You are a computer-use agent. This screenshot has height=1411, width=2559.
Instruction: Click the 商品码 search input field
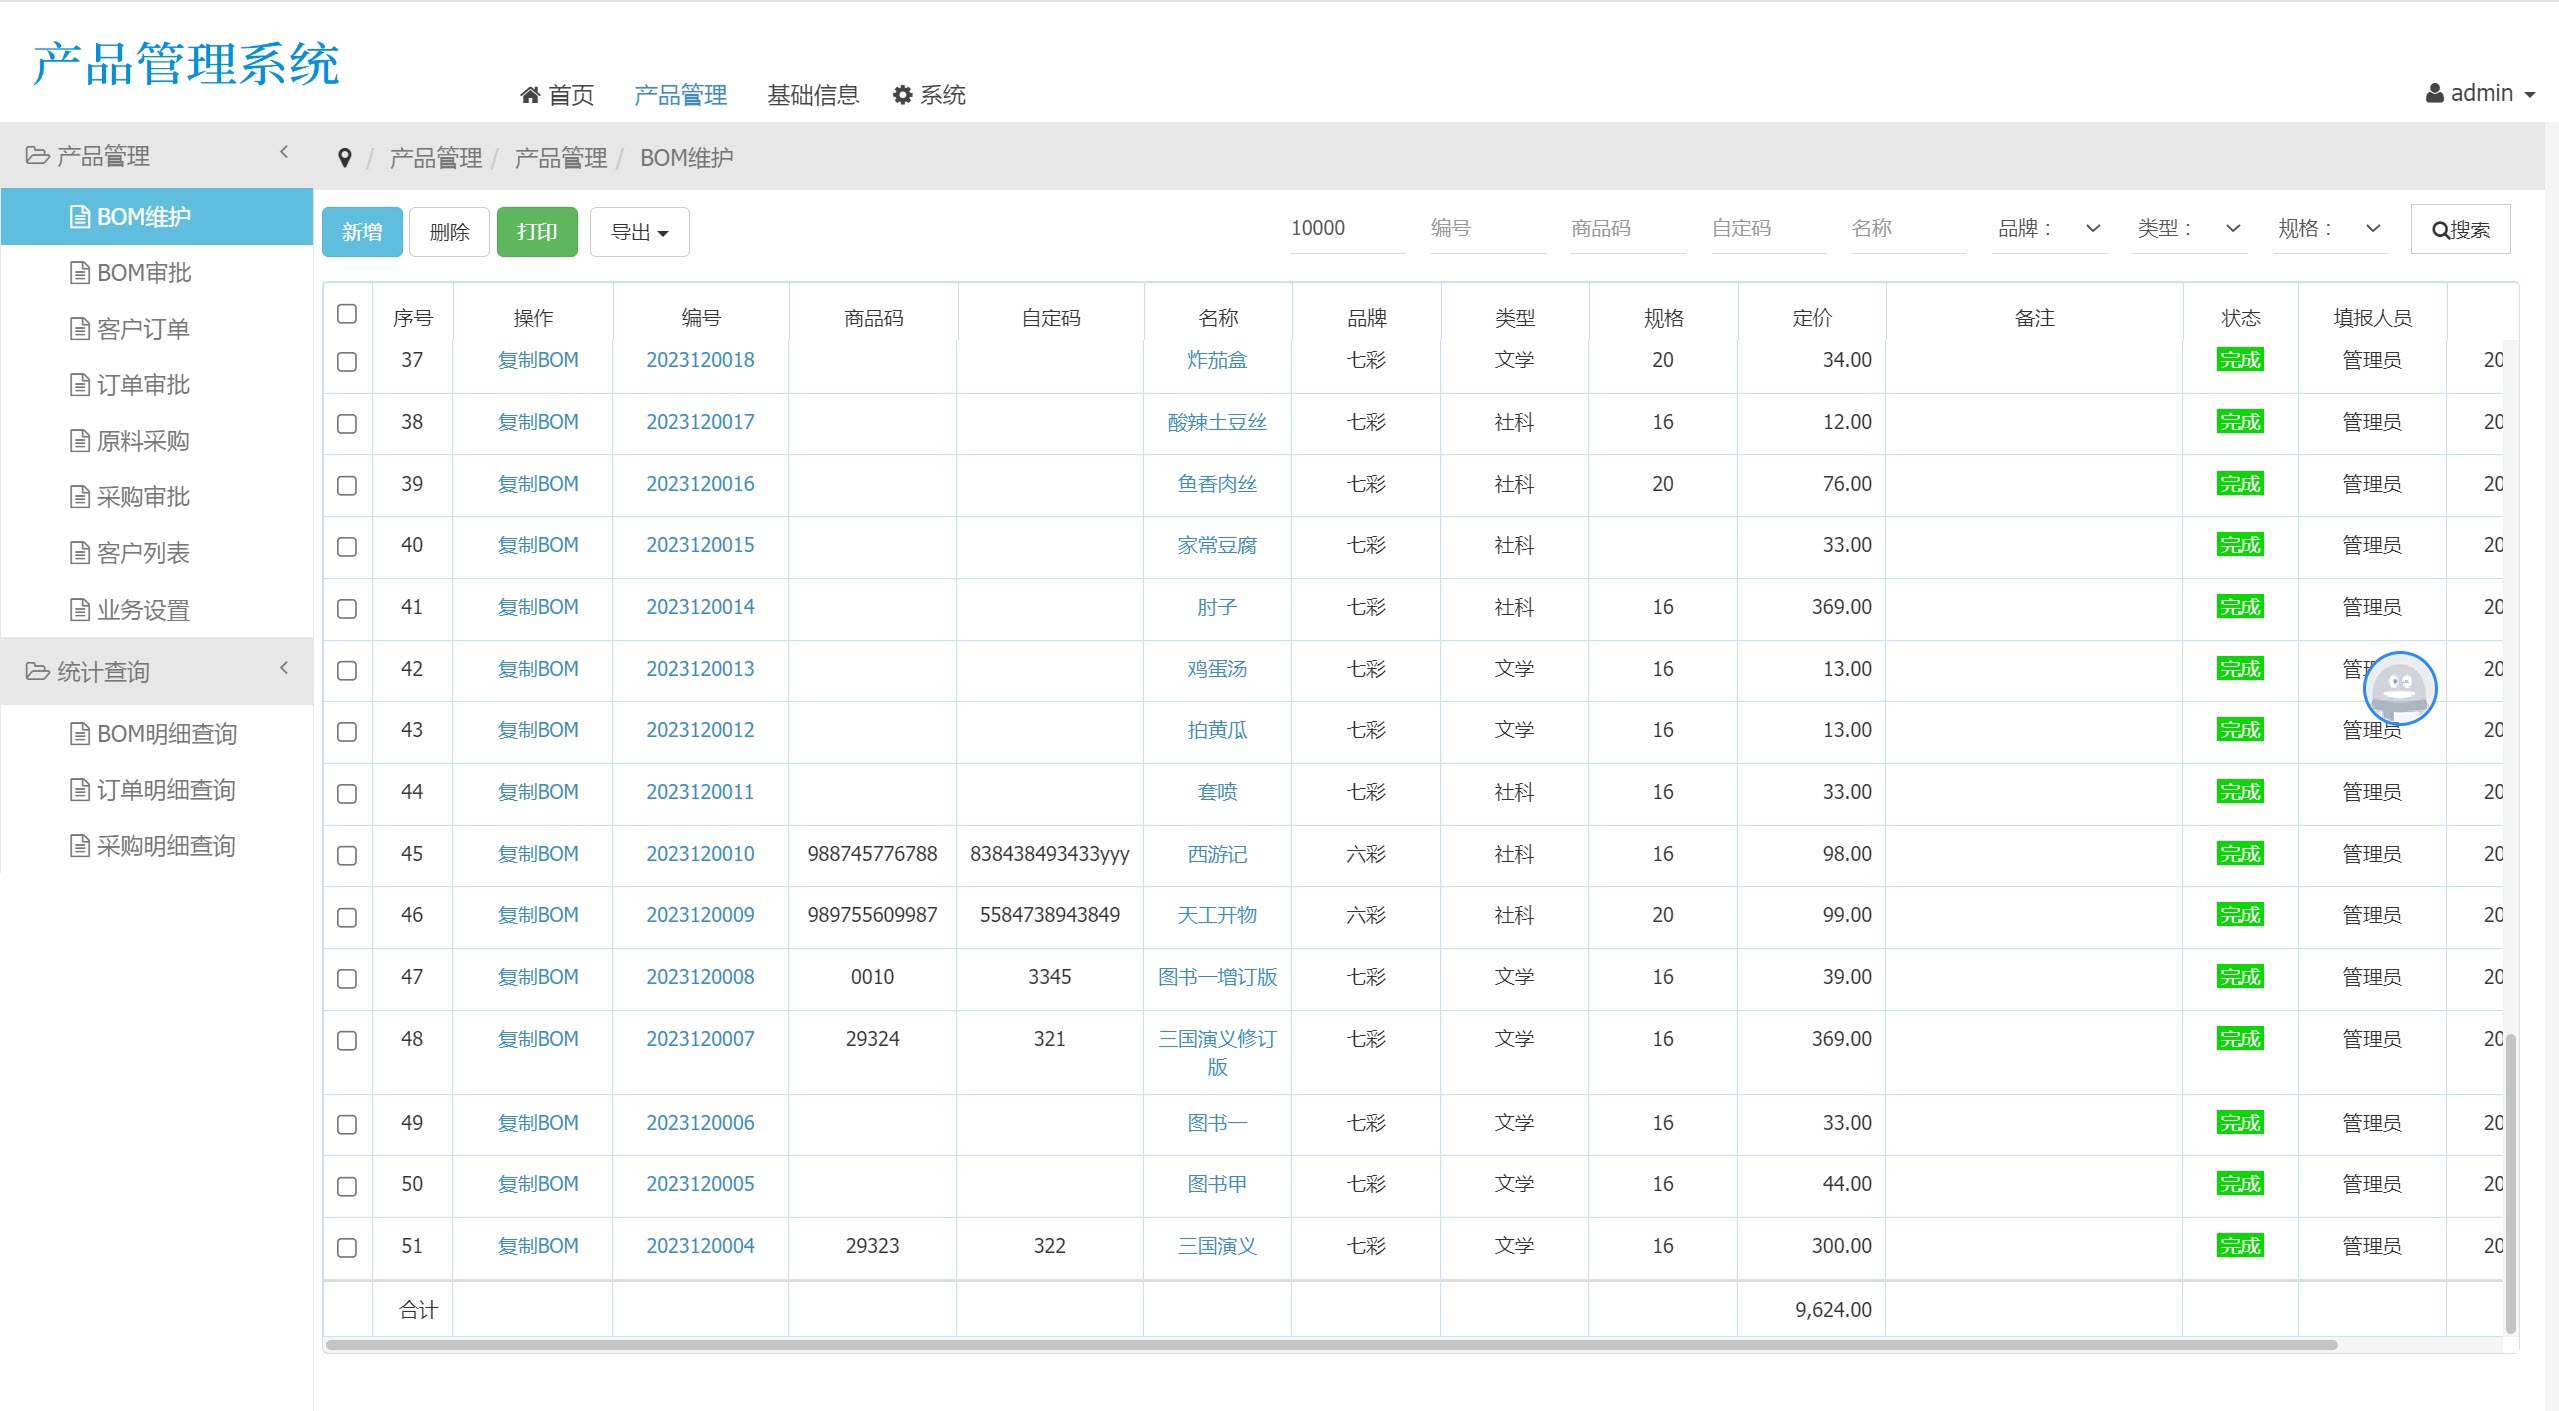pos(1628,229)
